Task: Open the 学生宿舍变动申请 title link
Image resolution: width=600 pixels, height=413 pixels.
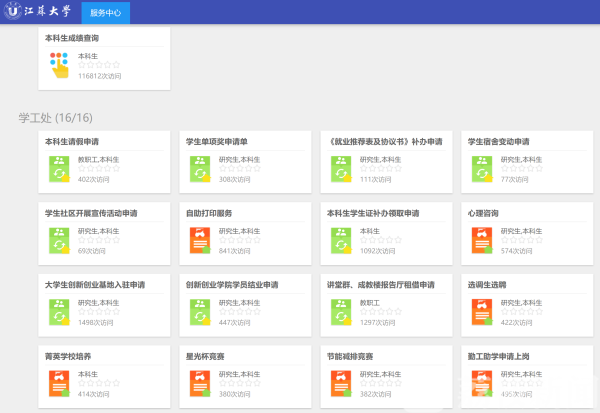Action: point(498,142)
